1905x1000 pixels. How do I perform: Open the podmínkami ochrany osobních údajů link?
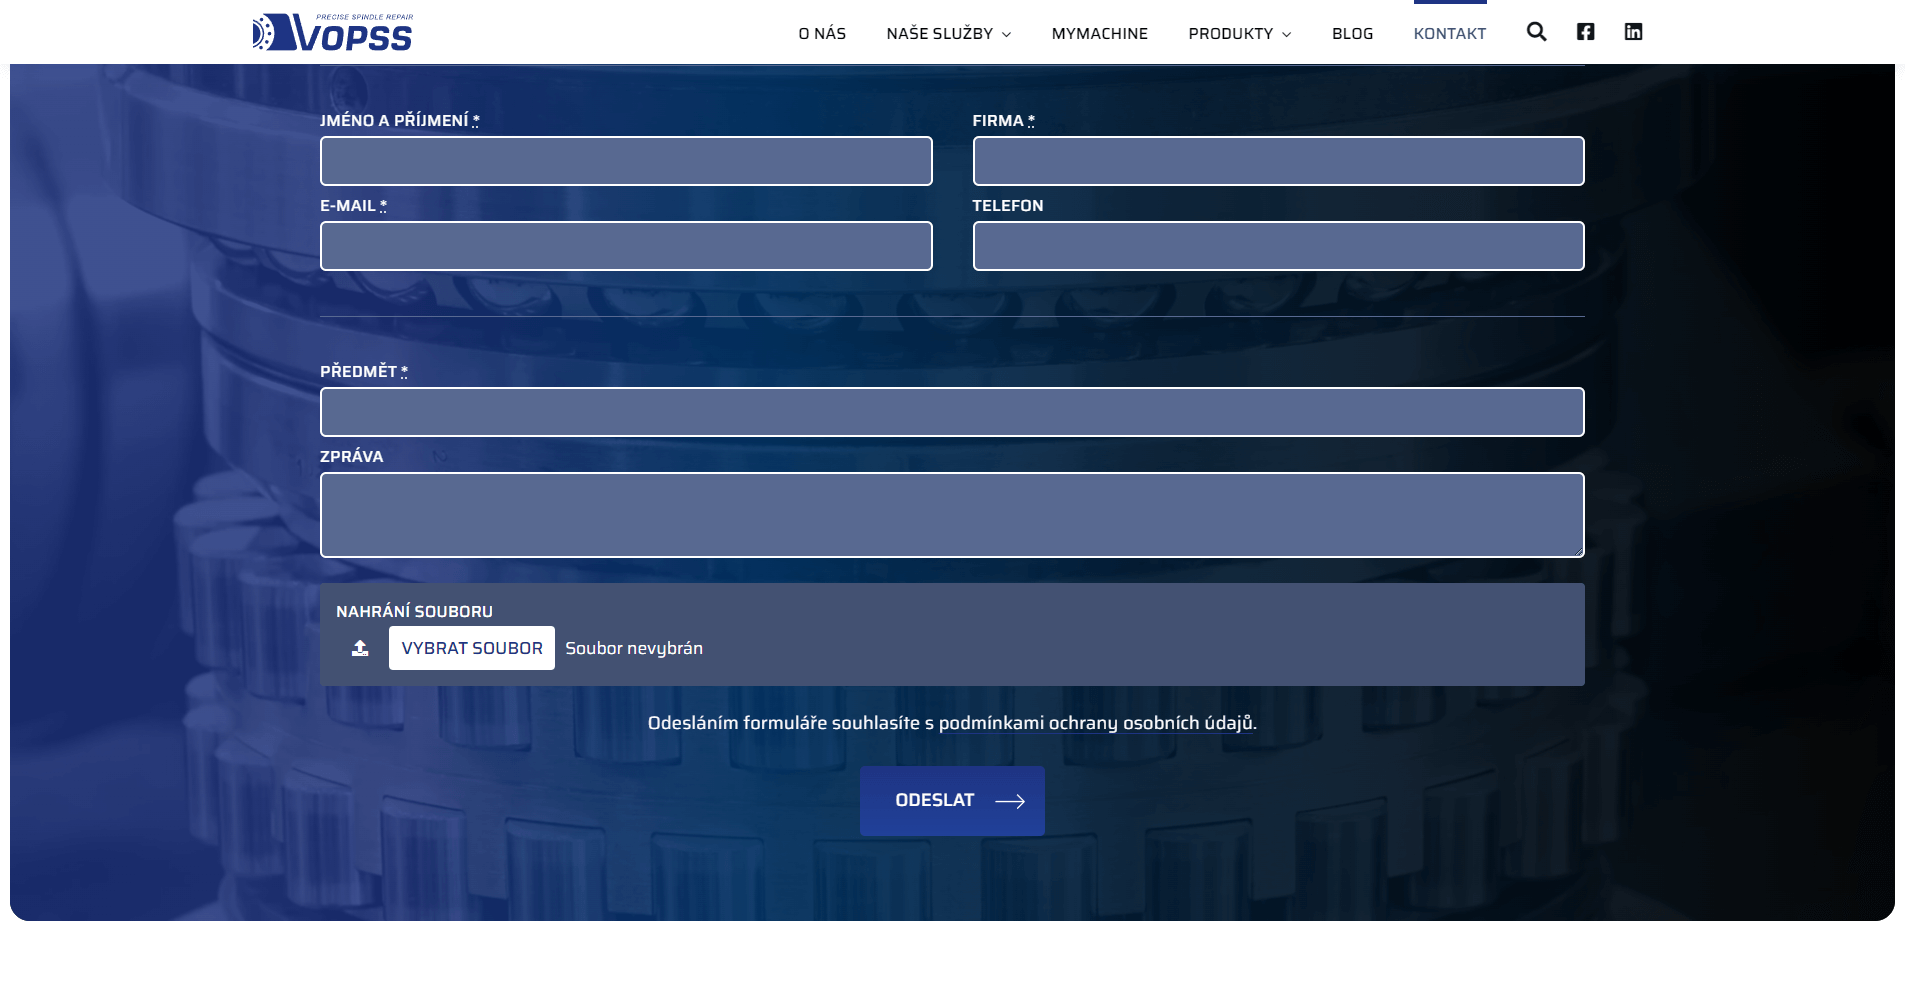[1096, 723]
